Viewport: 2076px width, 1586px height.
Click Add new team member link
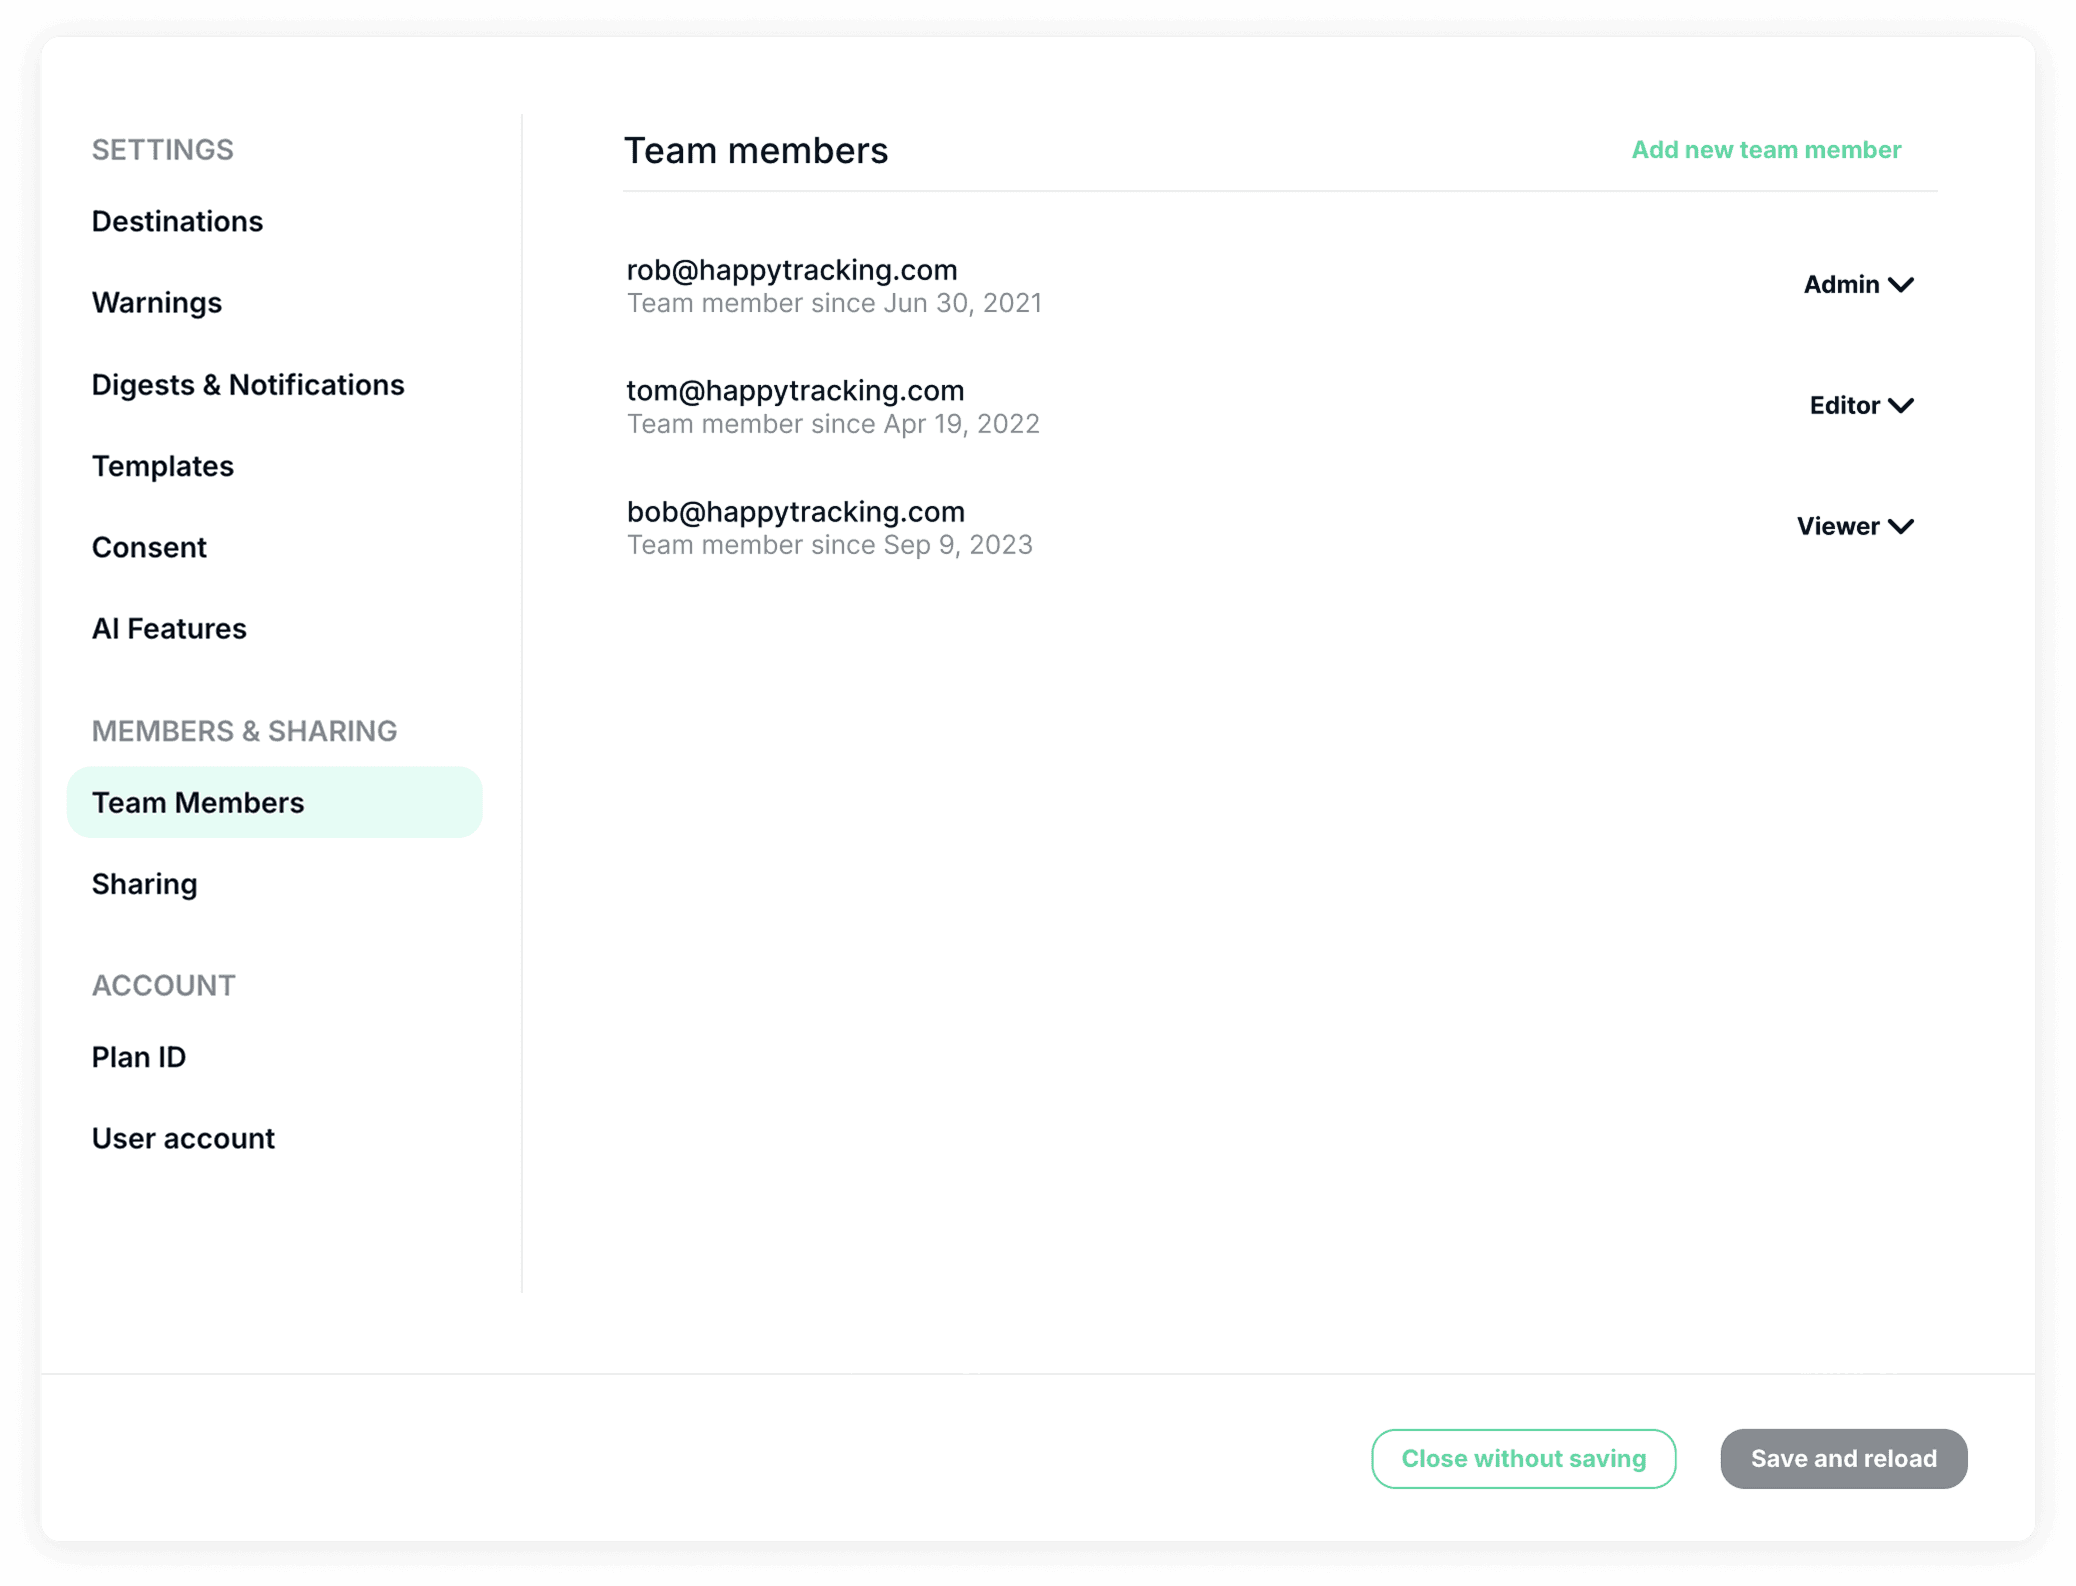point(1766,150)
